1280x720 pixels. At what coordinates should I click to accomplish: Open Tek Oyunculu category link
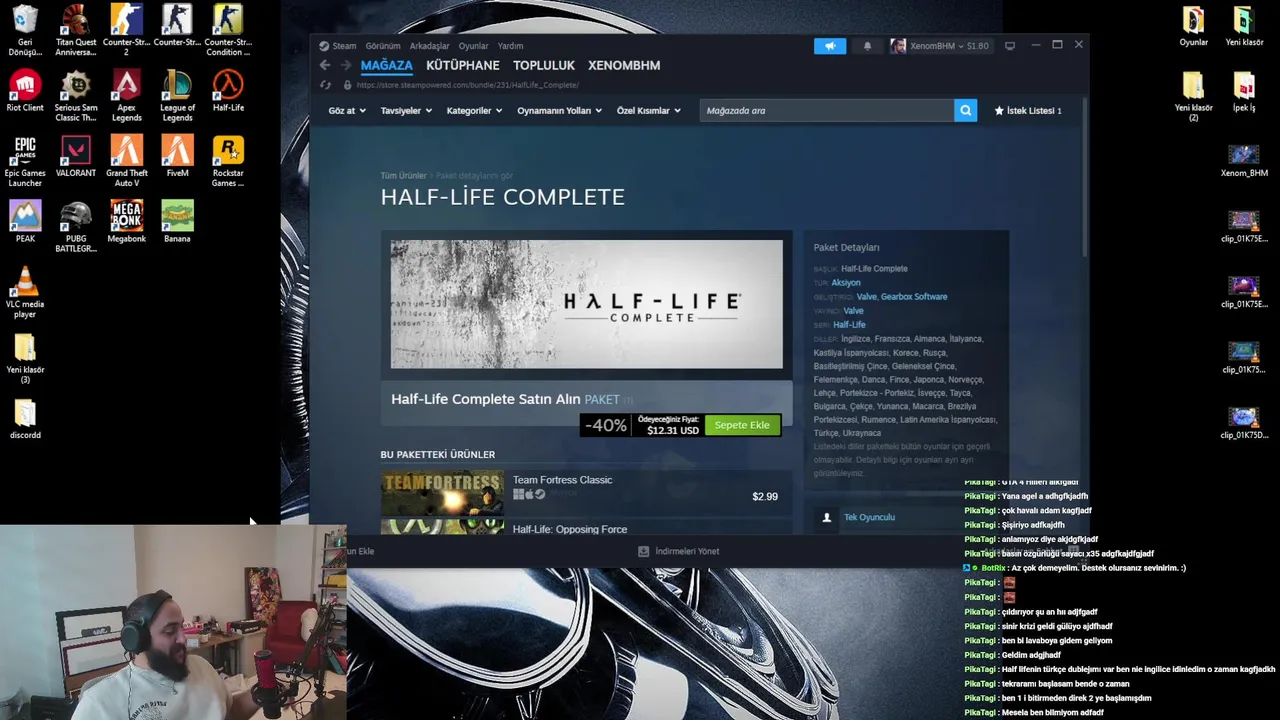(869, 517)
